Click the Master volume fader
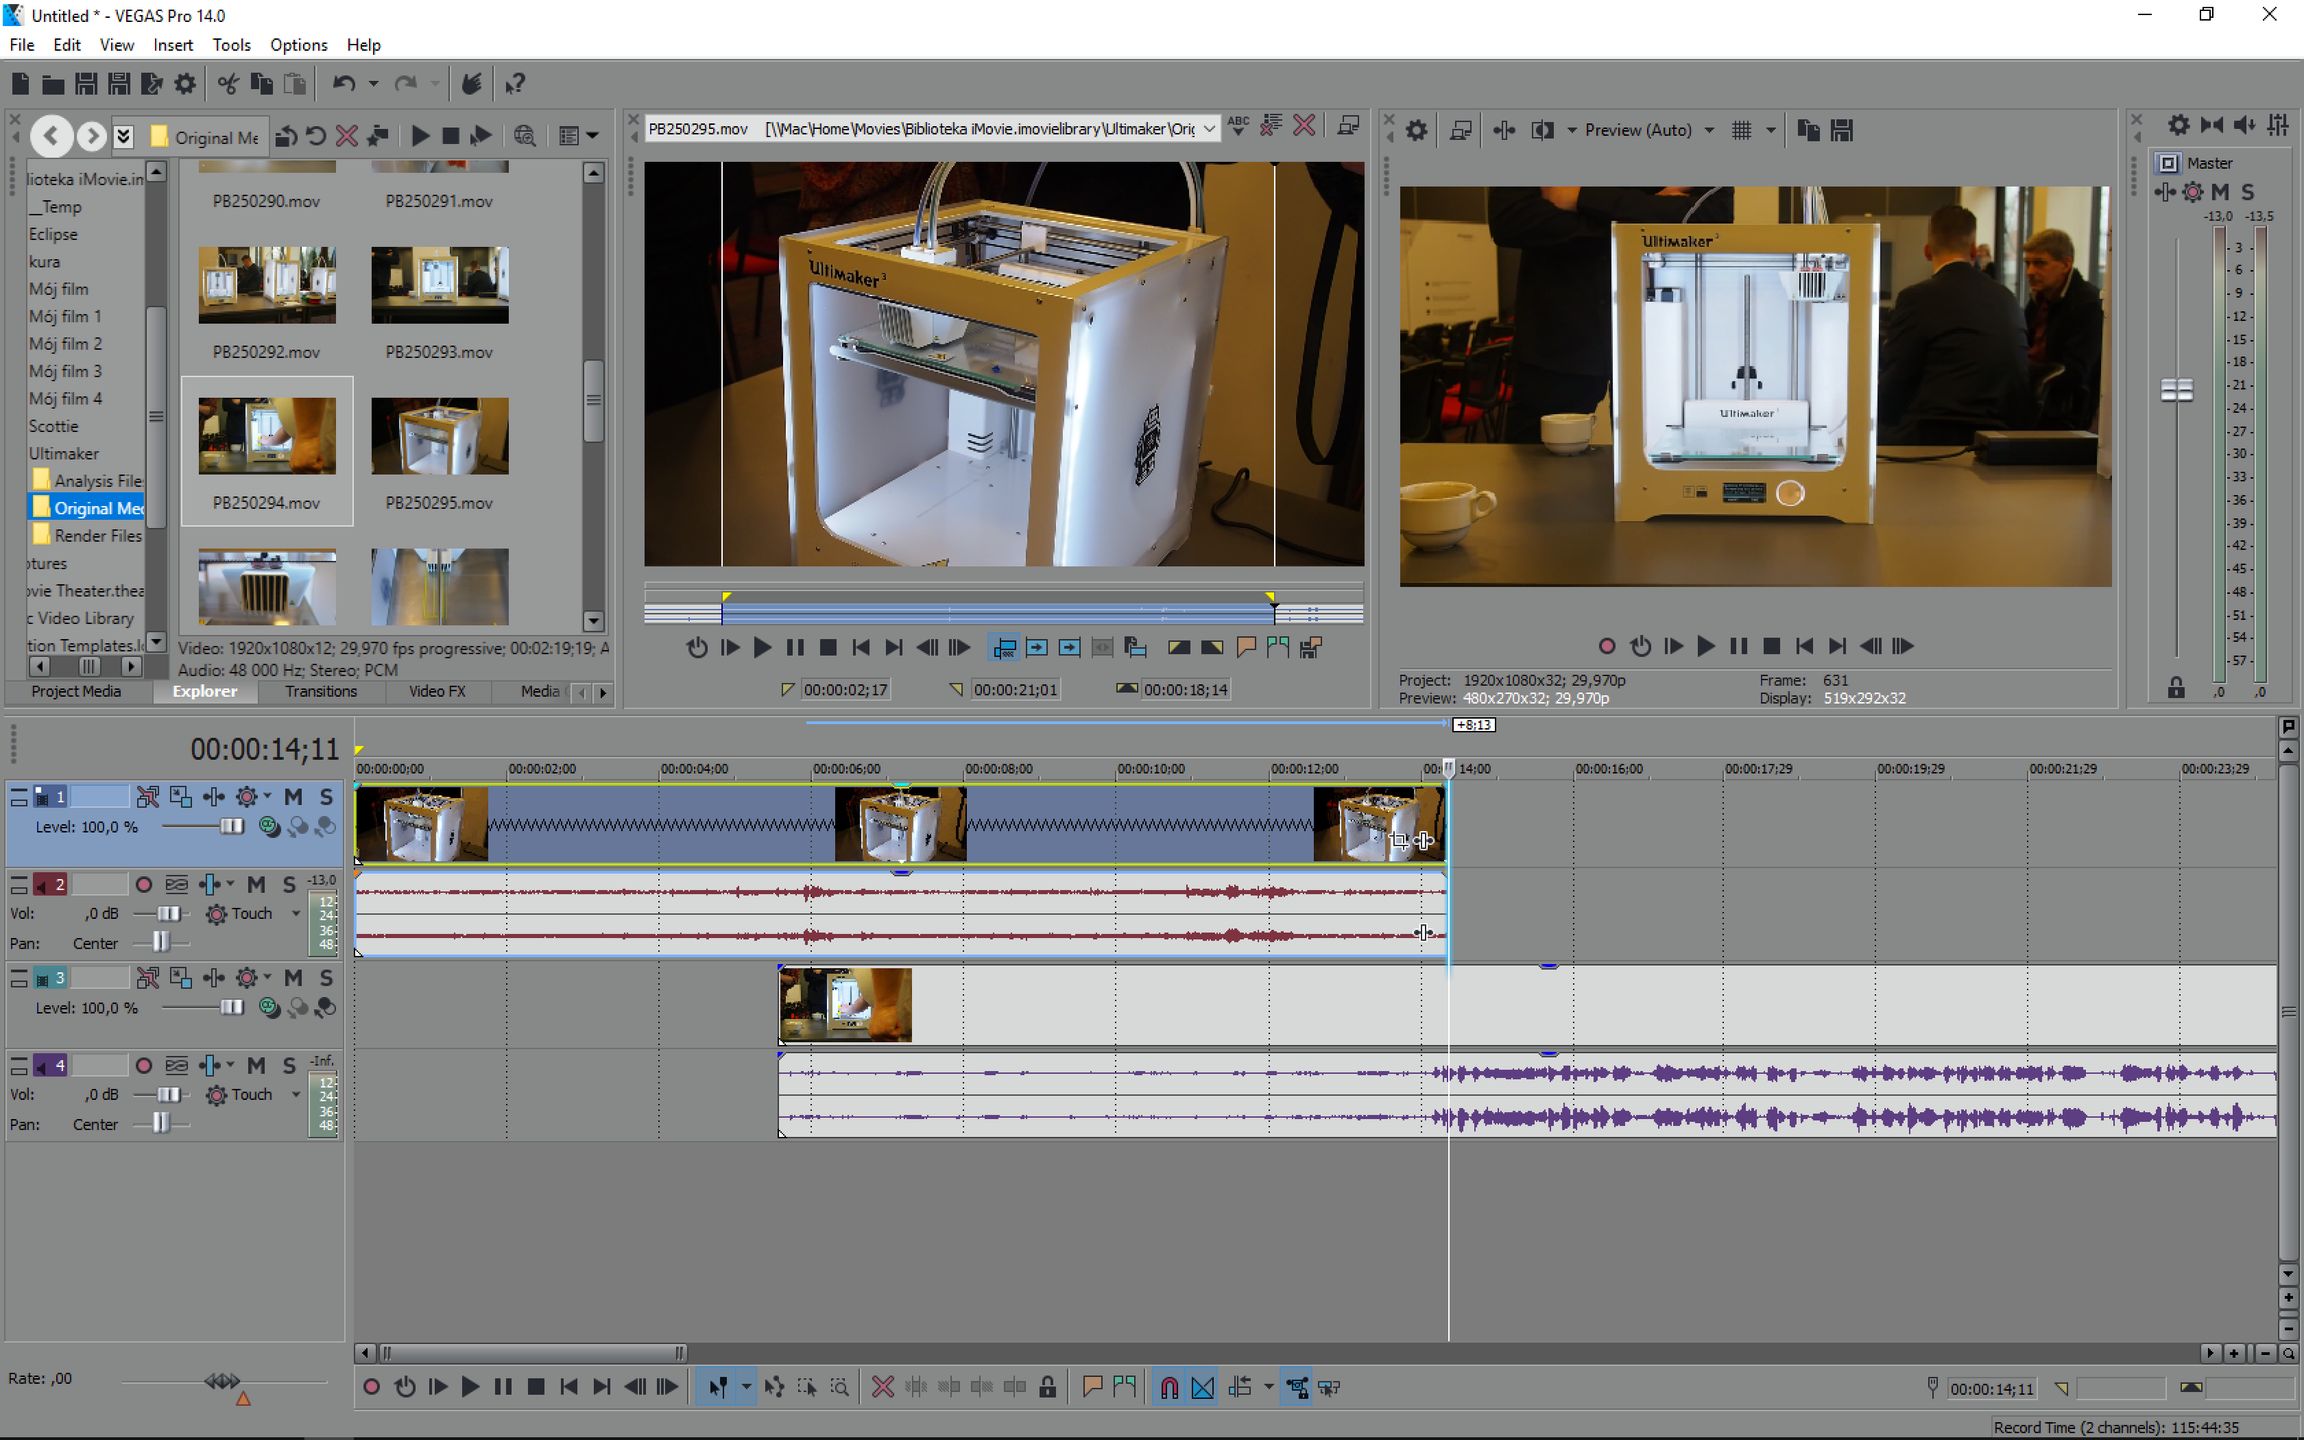Viewport: 2304px width, 1440px height. pyautogui.click(x=2176, y=390)
